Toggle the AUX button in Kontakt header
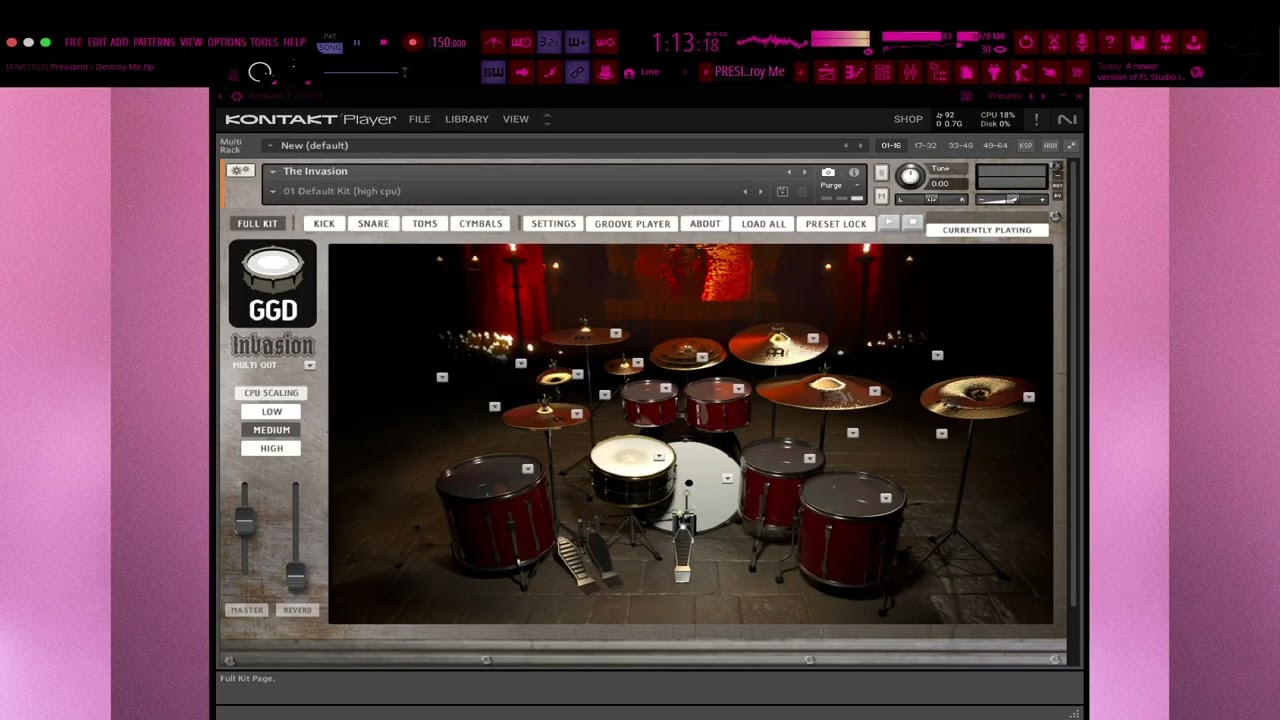Image resolution: width=1280 pixels, height=720 pixels. click(1050, 146)
